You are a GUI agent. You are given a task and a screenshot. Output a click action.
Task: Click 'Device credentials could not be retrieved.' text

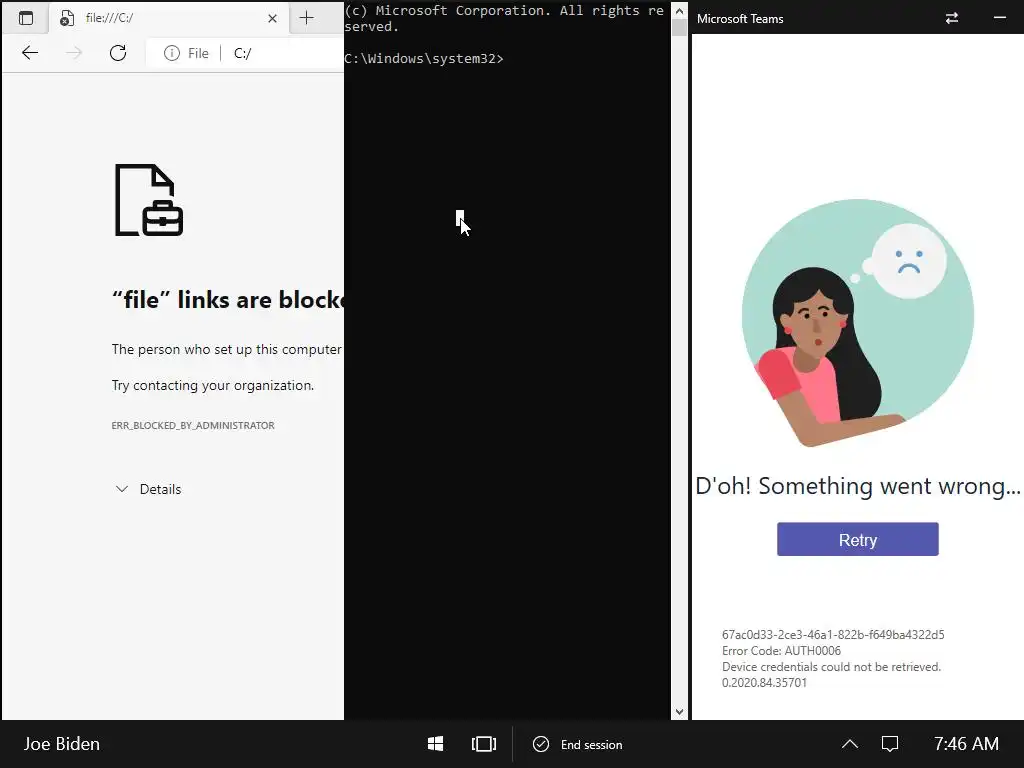tap(831, 667)
